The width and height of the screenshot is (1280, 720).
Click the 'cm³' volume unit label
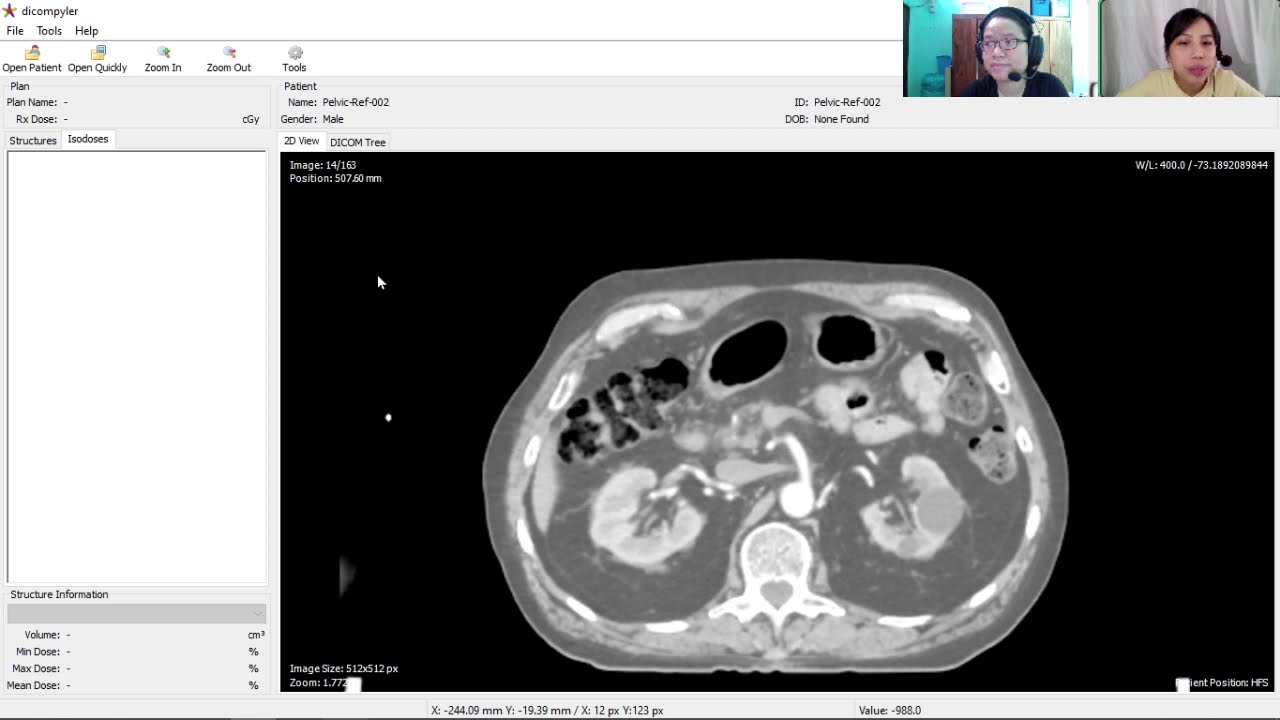click(256, 635)
